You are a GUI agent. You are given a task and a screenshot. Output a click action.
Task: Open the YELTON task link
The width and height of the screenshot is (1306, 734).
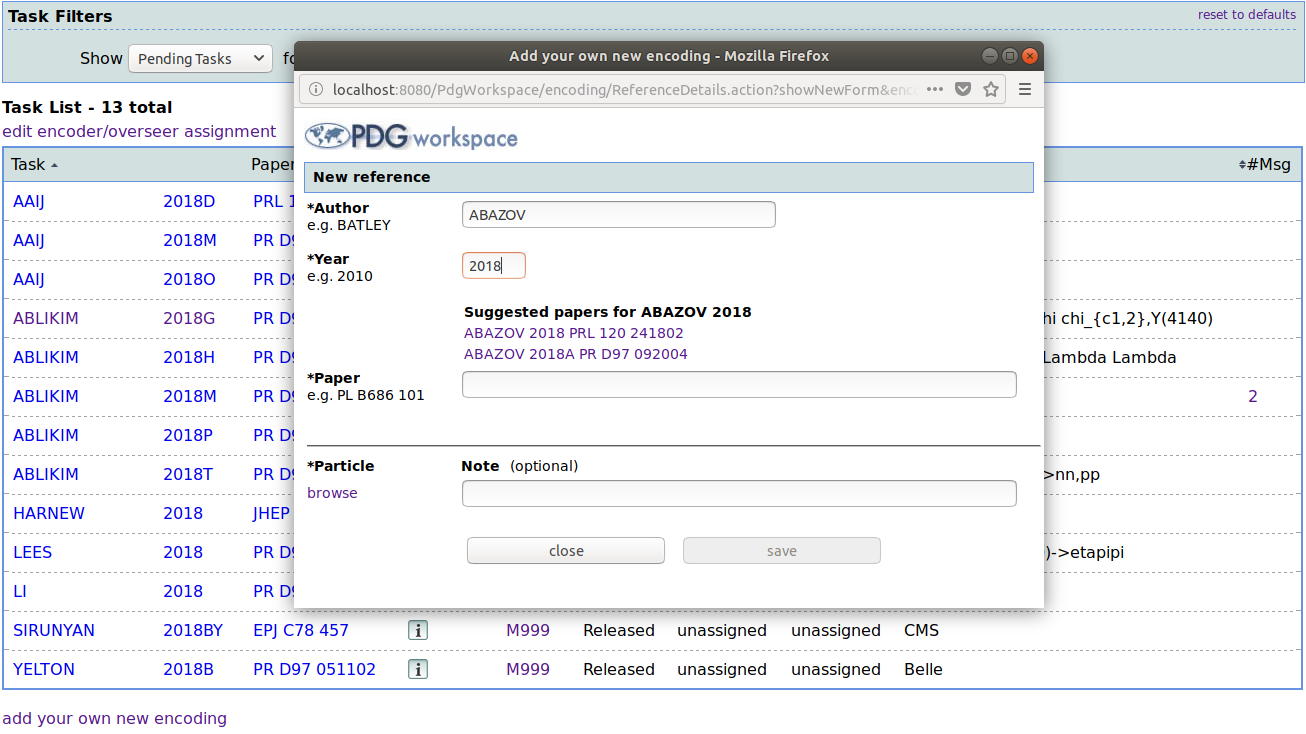click(44, 669)
